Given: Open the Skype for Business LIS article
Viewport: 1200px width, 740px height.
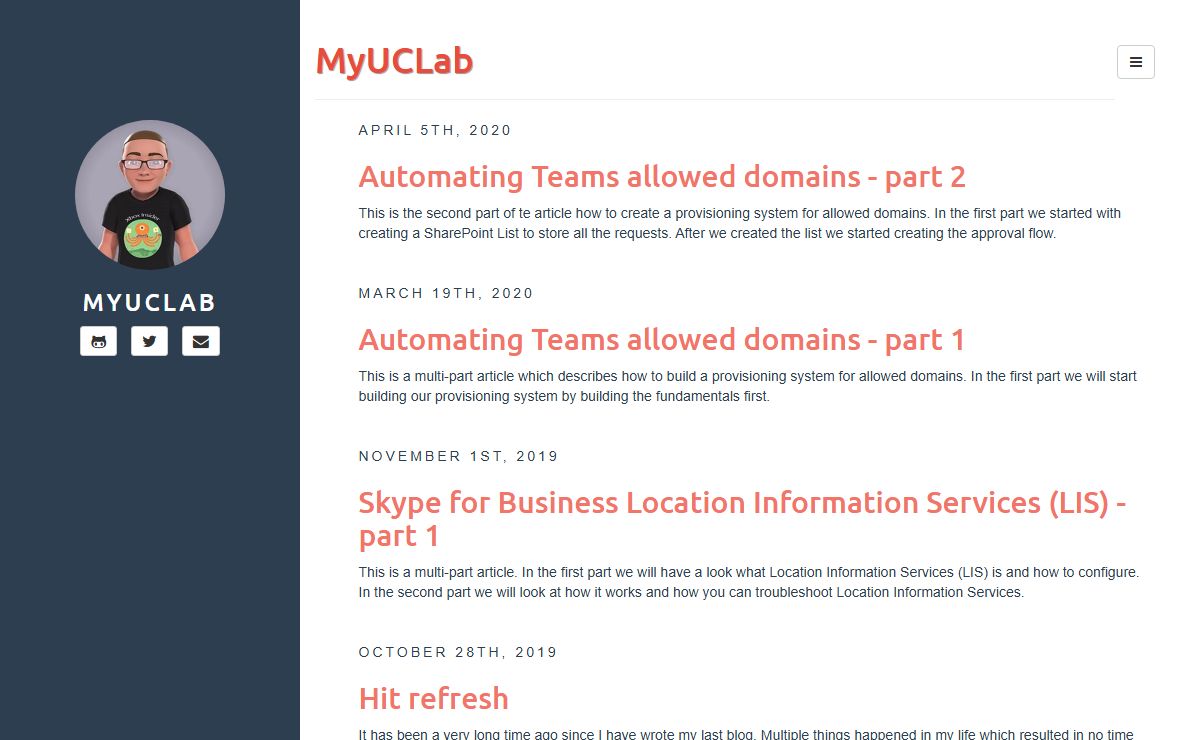Looking at the screenshot, I should [x=743, y=519].
